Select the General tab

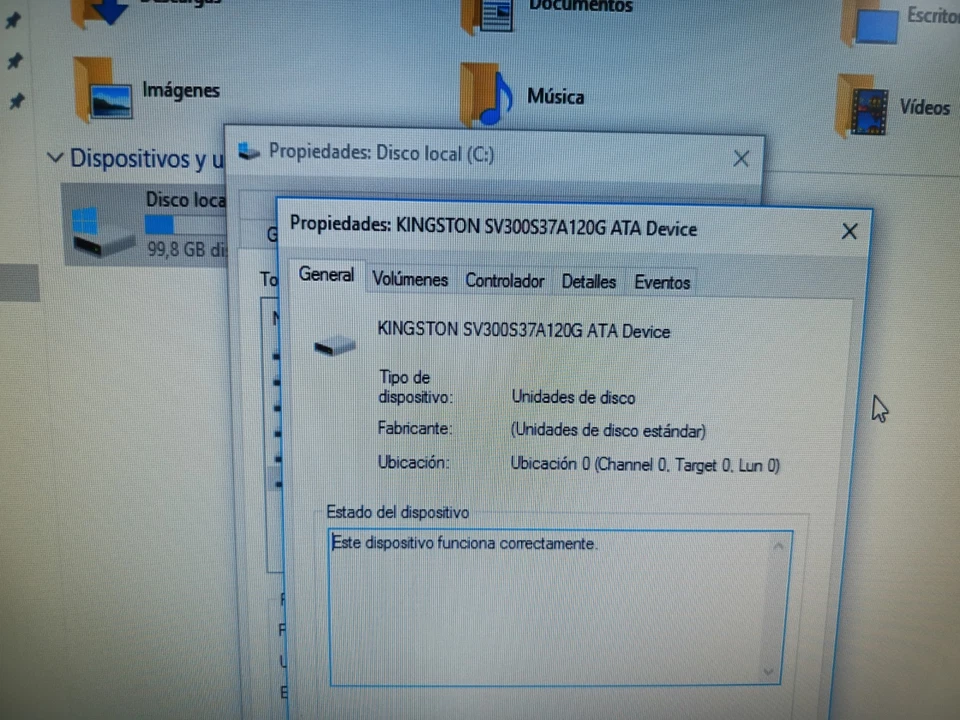point(326,275)
